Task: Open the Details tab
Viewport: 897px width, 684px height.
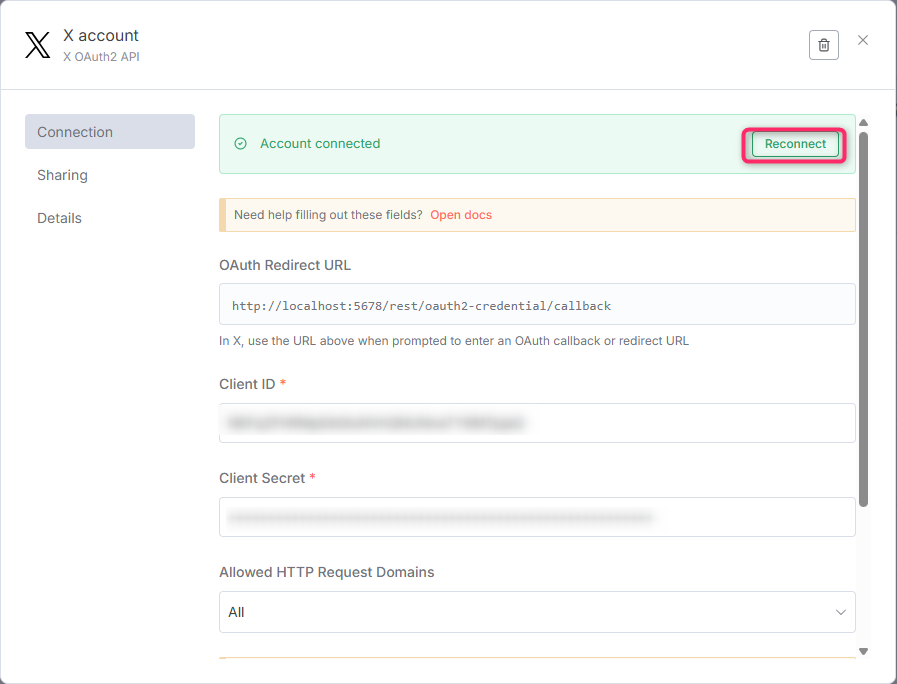Action: tap(60, 218)
